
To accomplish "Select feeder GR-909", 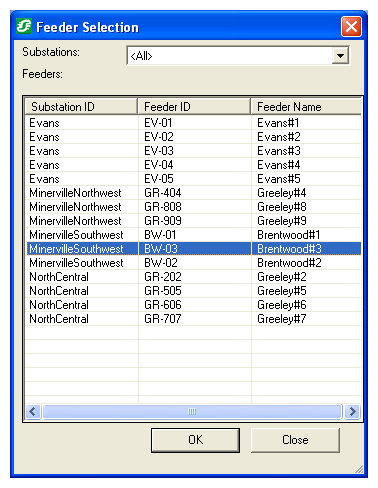I will pos(163,221).
